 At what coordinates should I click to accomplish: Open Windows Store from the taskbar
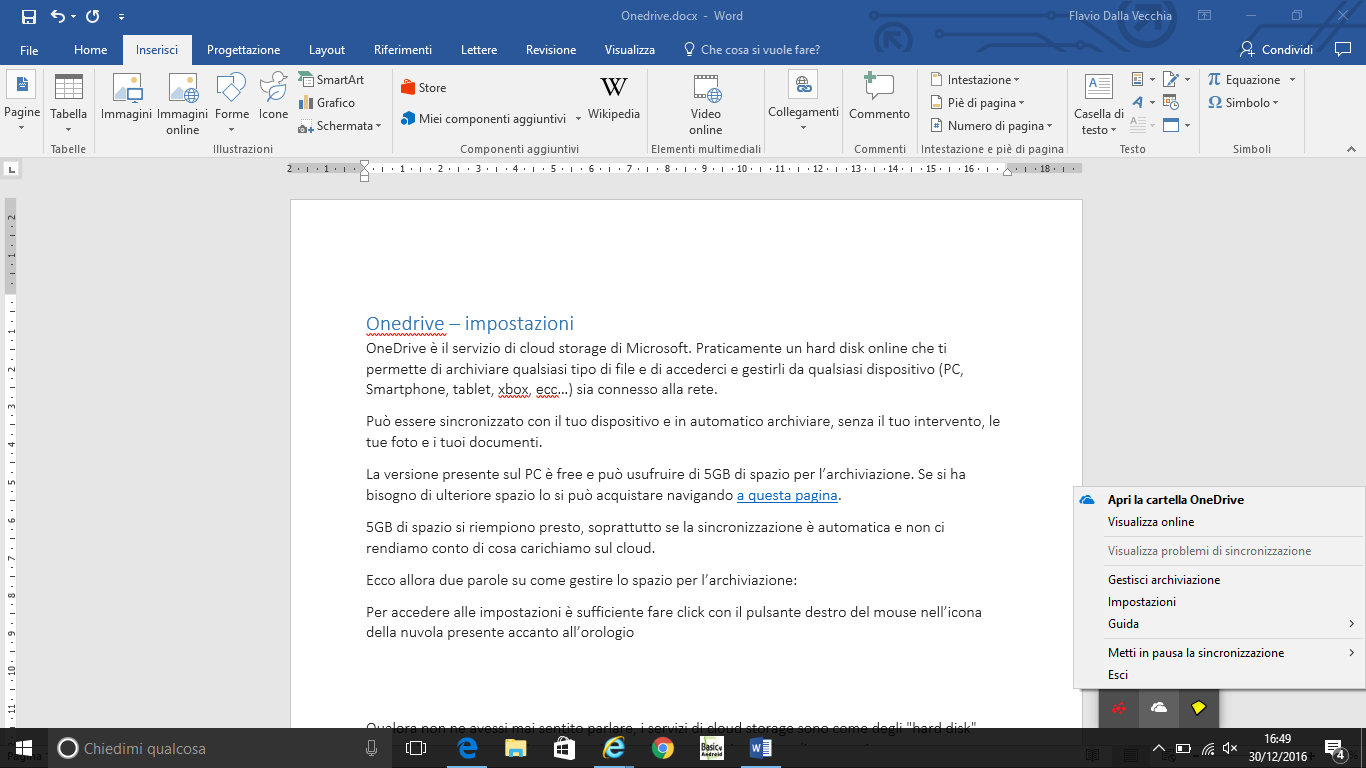click(564, 748)
